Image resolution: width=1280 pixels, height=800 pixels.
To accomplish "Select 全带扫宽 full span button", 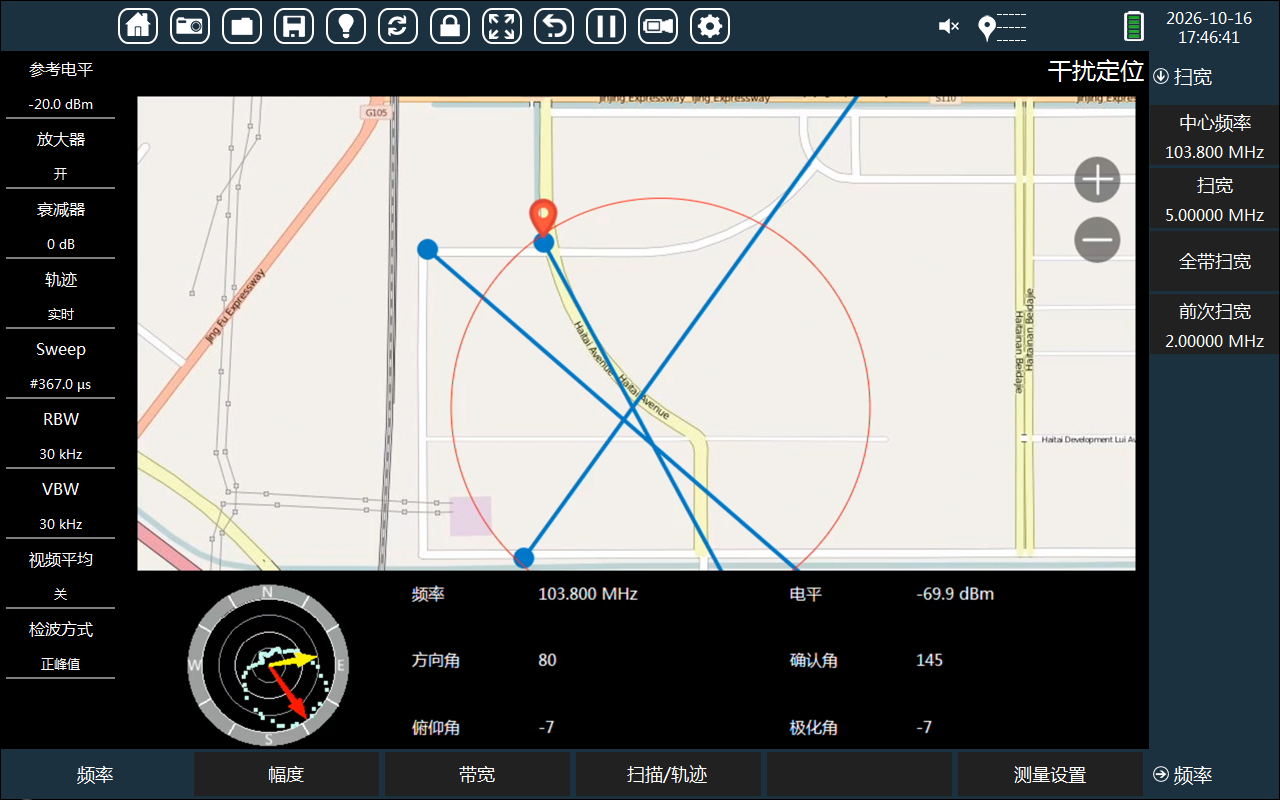I will [x=1215, y=261].
